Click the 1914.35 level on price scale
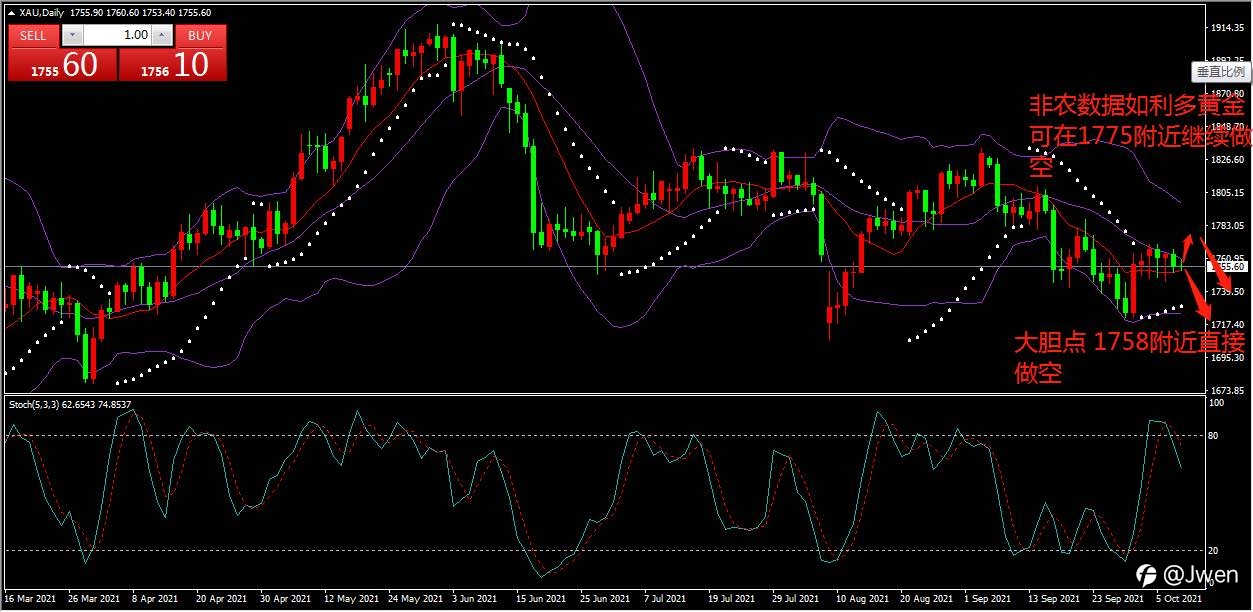Viewport: 1253px width, 612px height. (x=1226, y=28)
